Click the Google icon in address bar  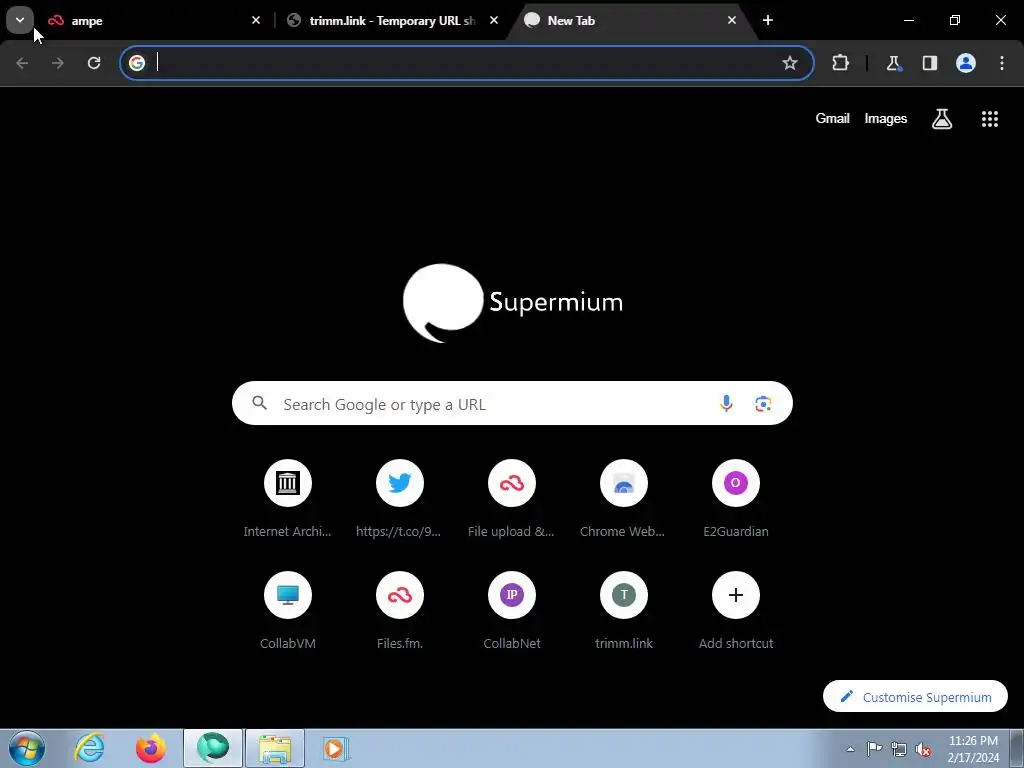tap(136, 63)
